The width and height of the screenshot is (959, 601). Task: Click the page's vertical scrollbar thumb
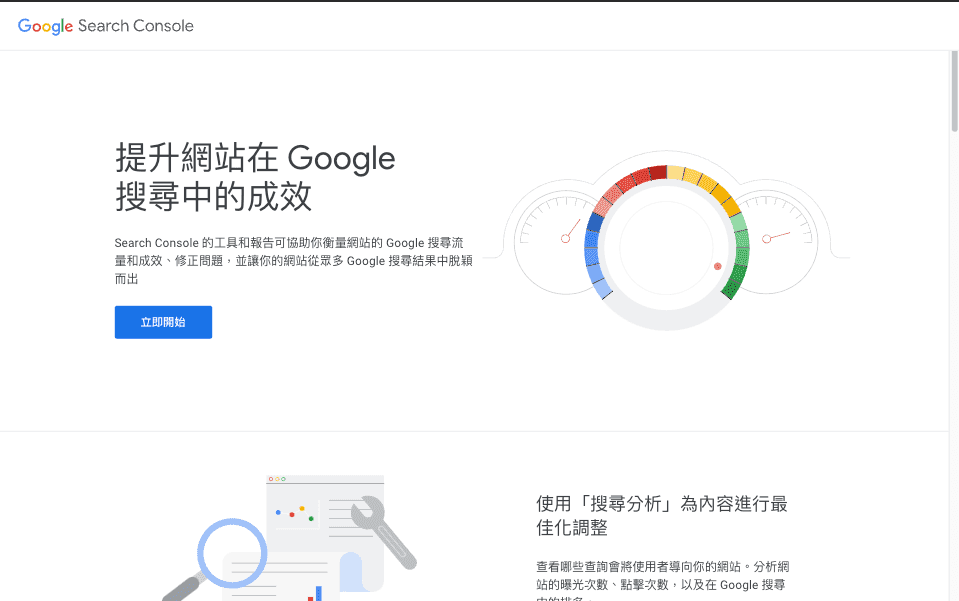(x=953, y=90)
